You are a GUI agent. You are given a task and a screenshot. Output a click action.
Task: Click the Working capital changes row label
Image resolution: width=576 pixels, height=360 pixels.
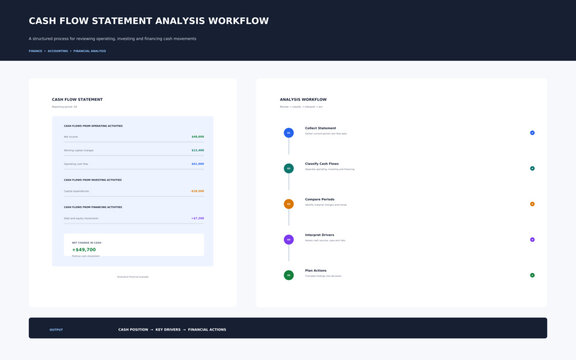point(79,150)
